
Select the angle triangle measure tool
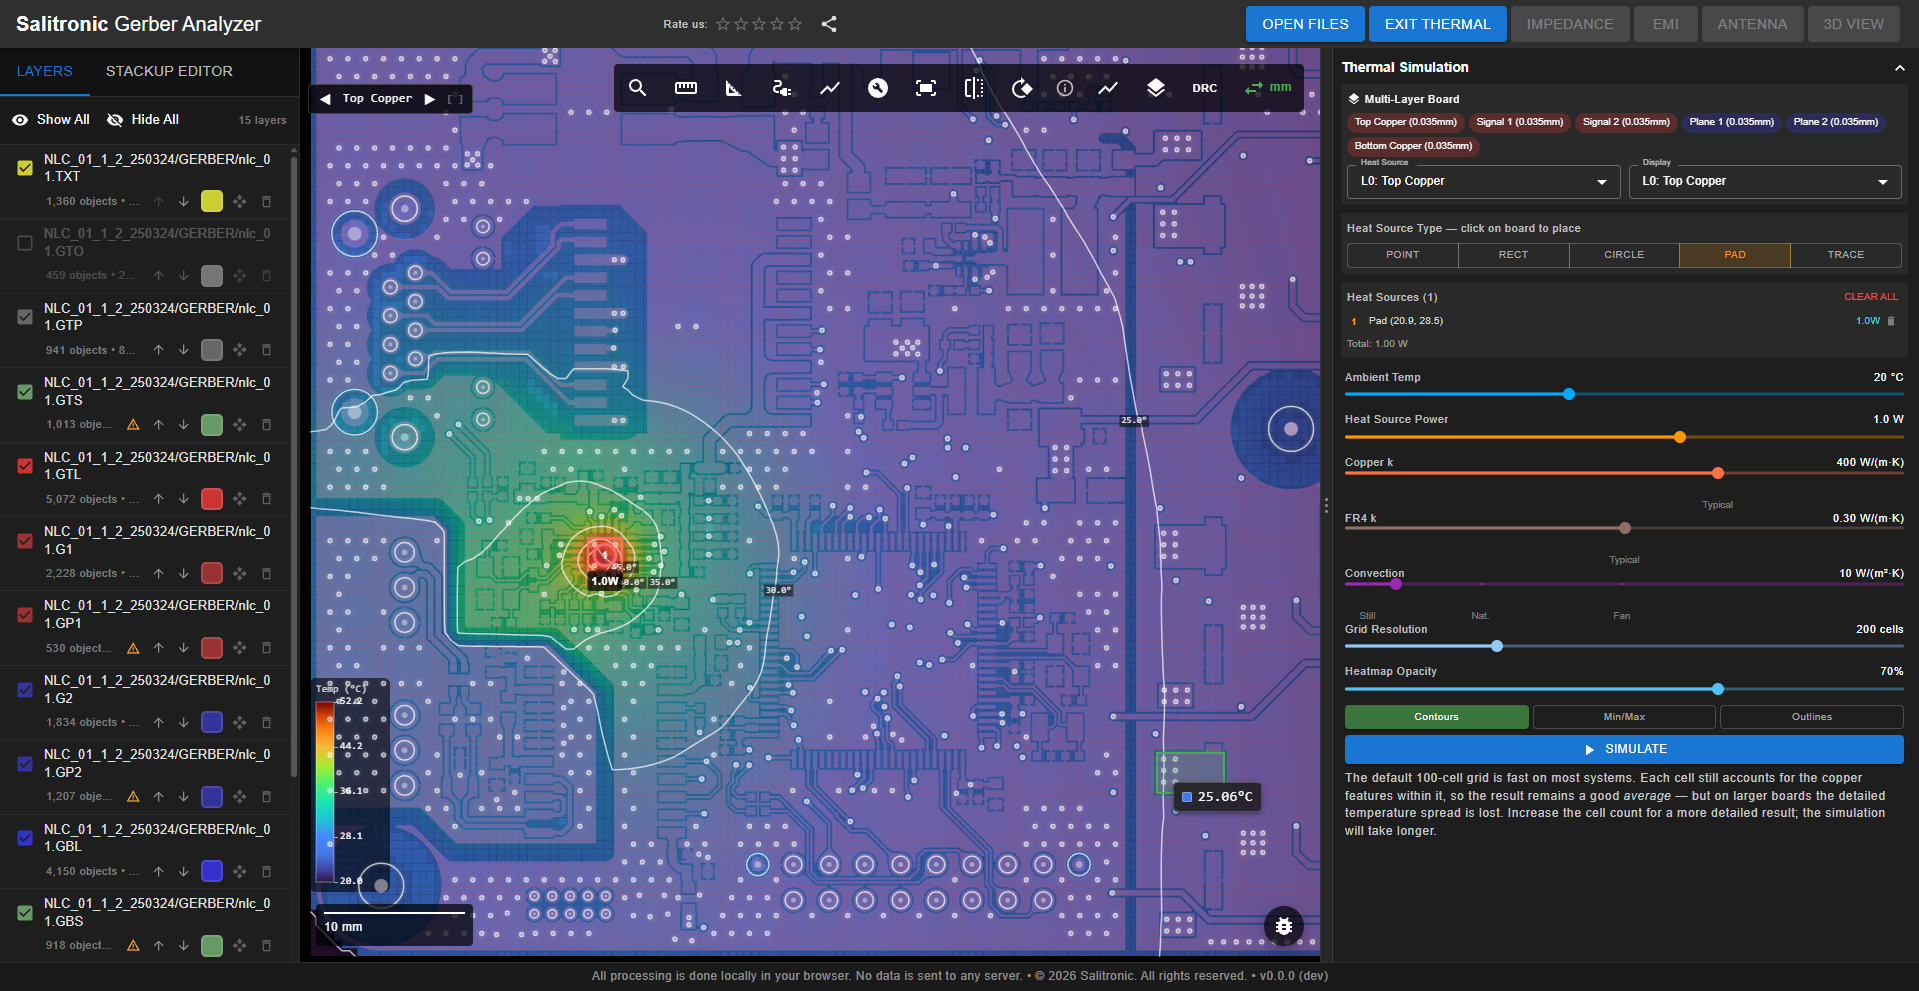(733, 88)
